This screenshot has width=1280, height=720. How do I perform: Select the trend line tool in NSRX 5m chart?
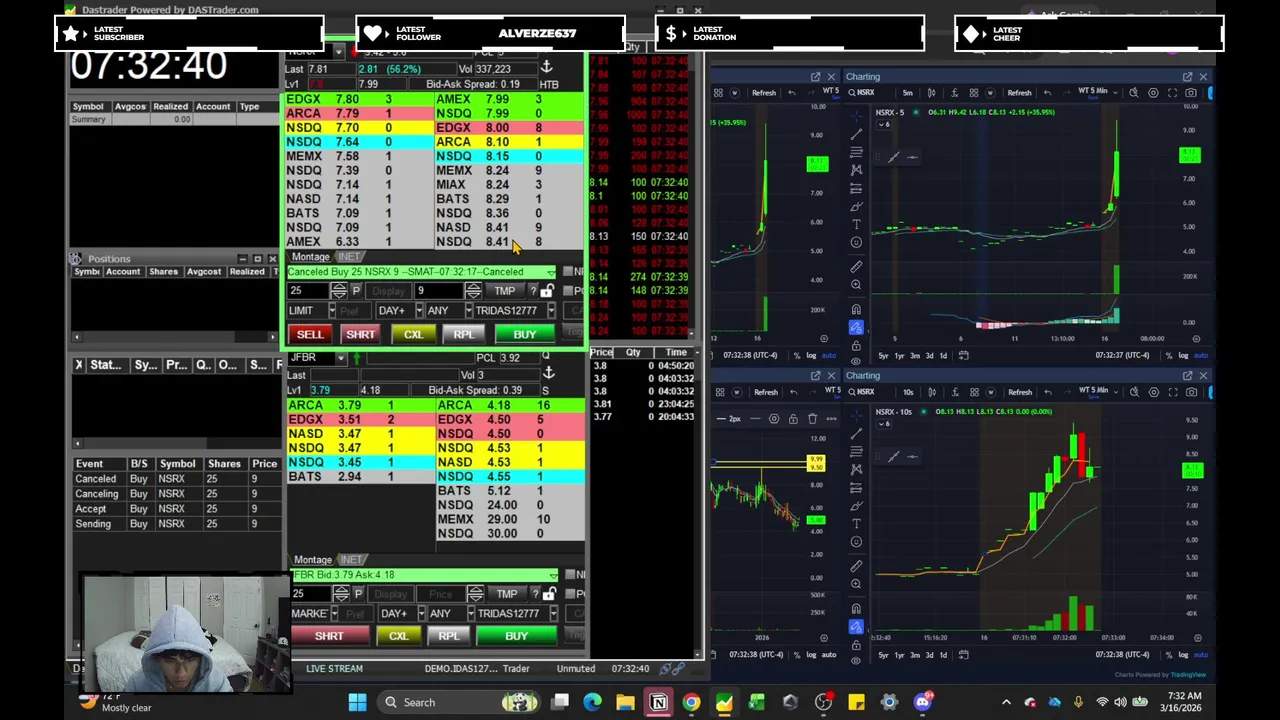856,133
